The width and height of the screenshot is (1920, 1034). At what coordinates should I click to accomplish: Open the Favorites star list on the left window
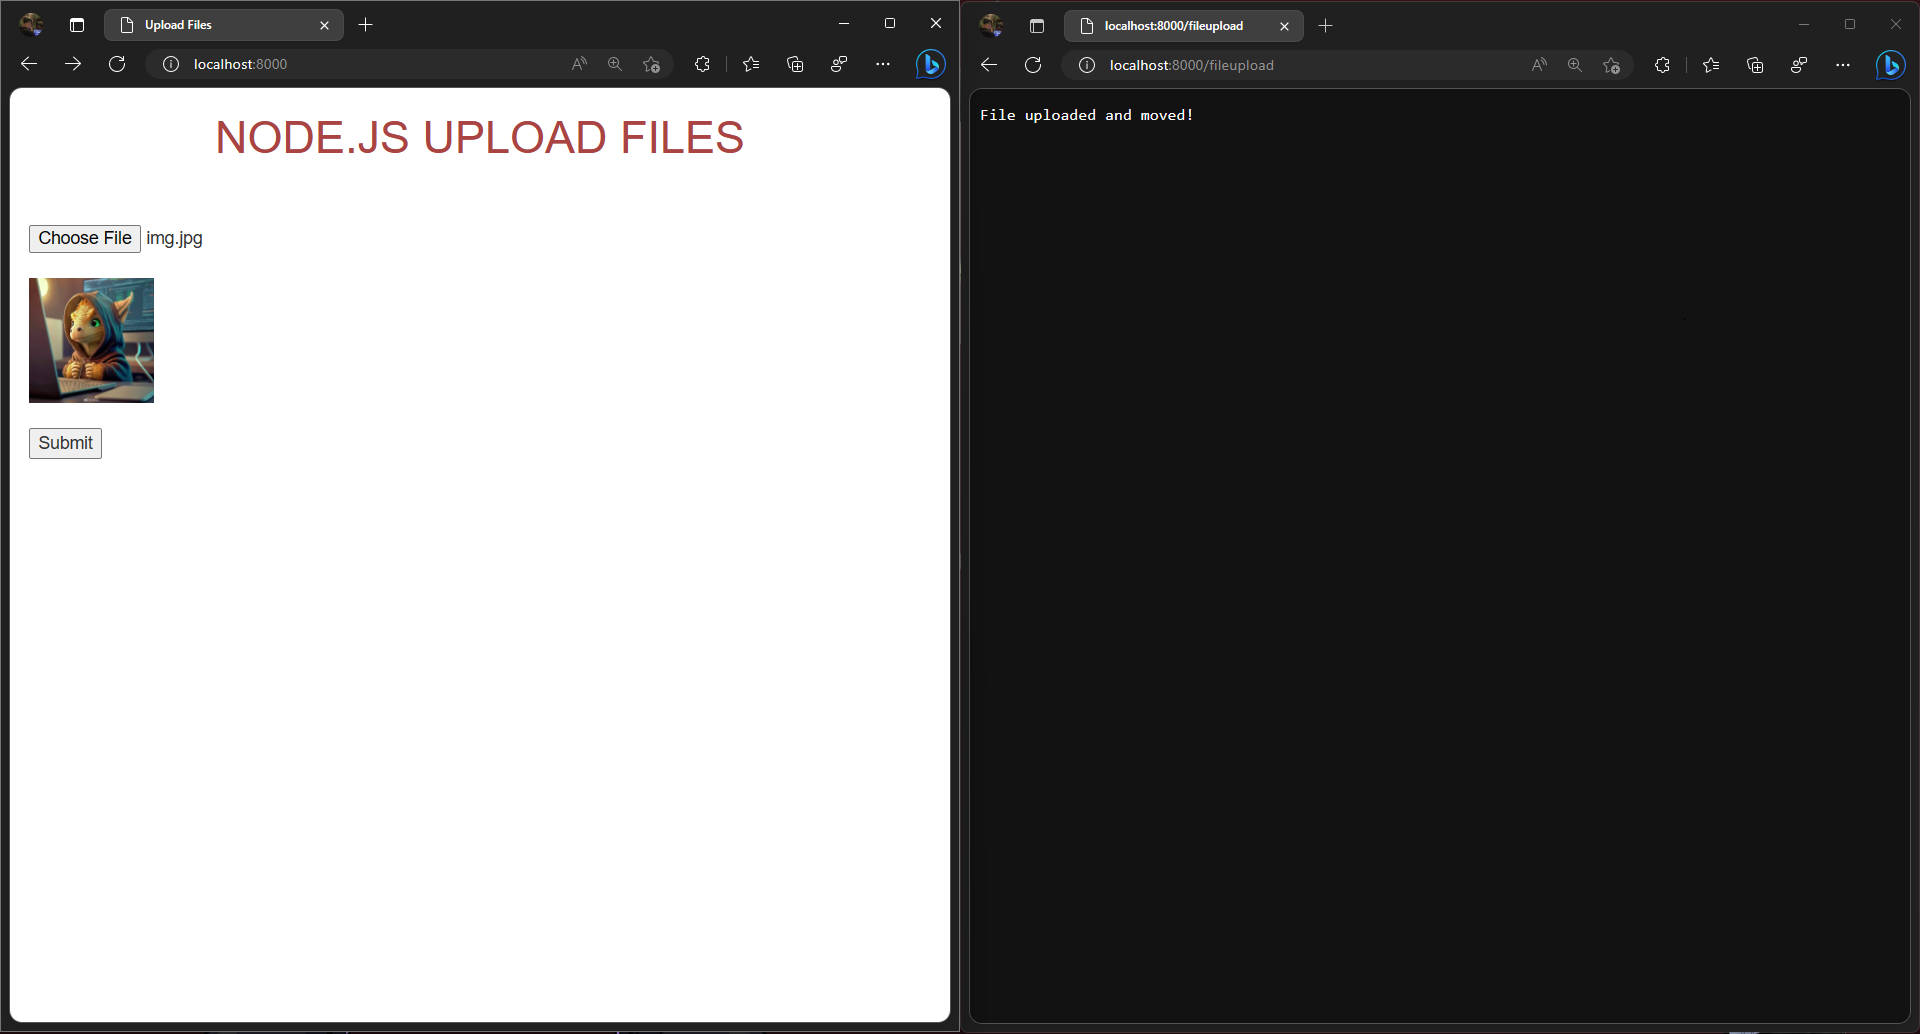(x=751, y=63)
